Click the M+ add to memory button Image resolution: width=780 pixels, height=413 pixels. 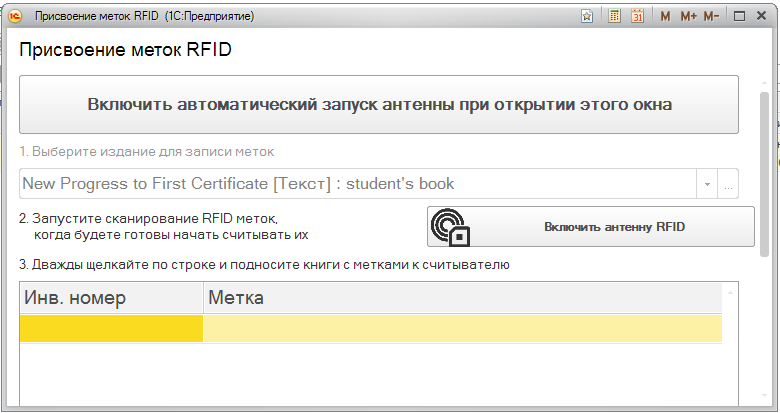[x=688, y=17]
